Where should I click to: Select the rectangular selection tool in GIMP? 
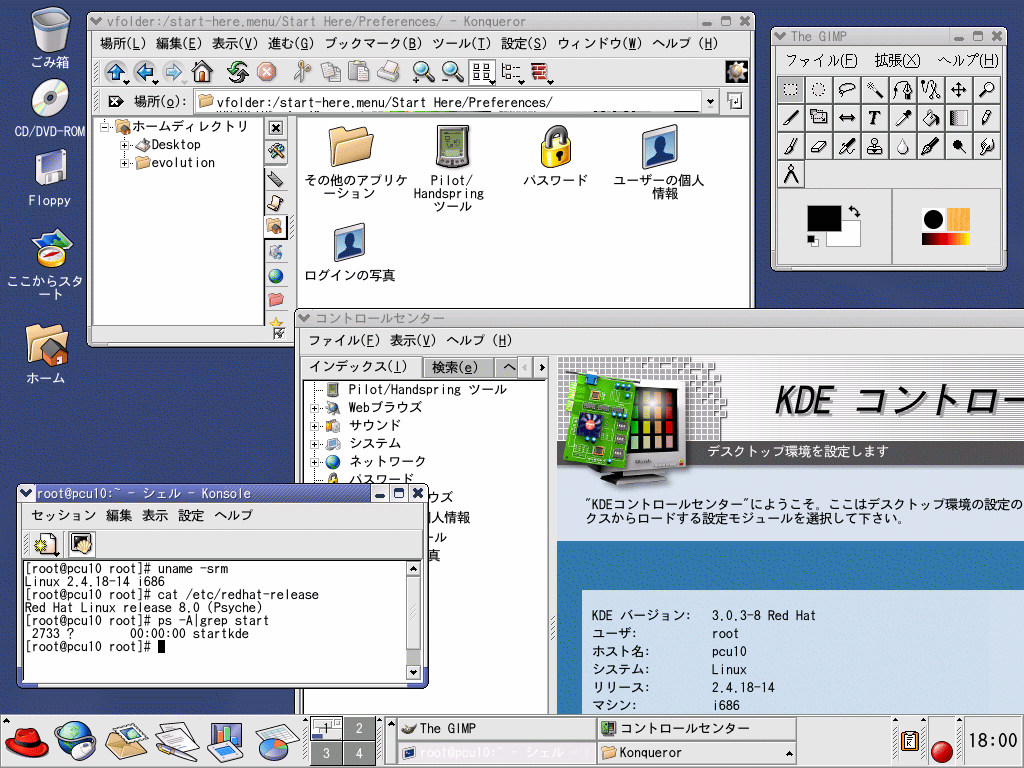[x=791, y=89]
